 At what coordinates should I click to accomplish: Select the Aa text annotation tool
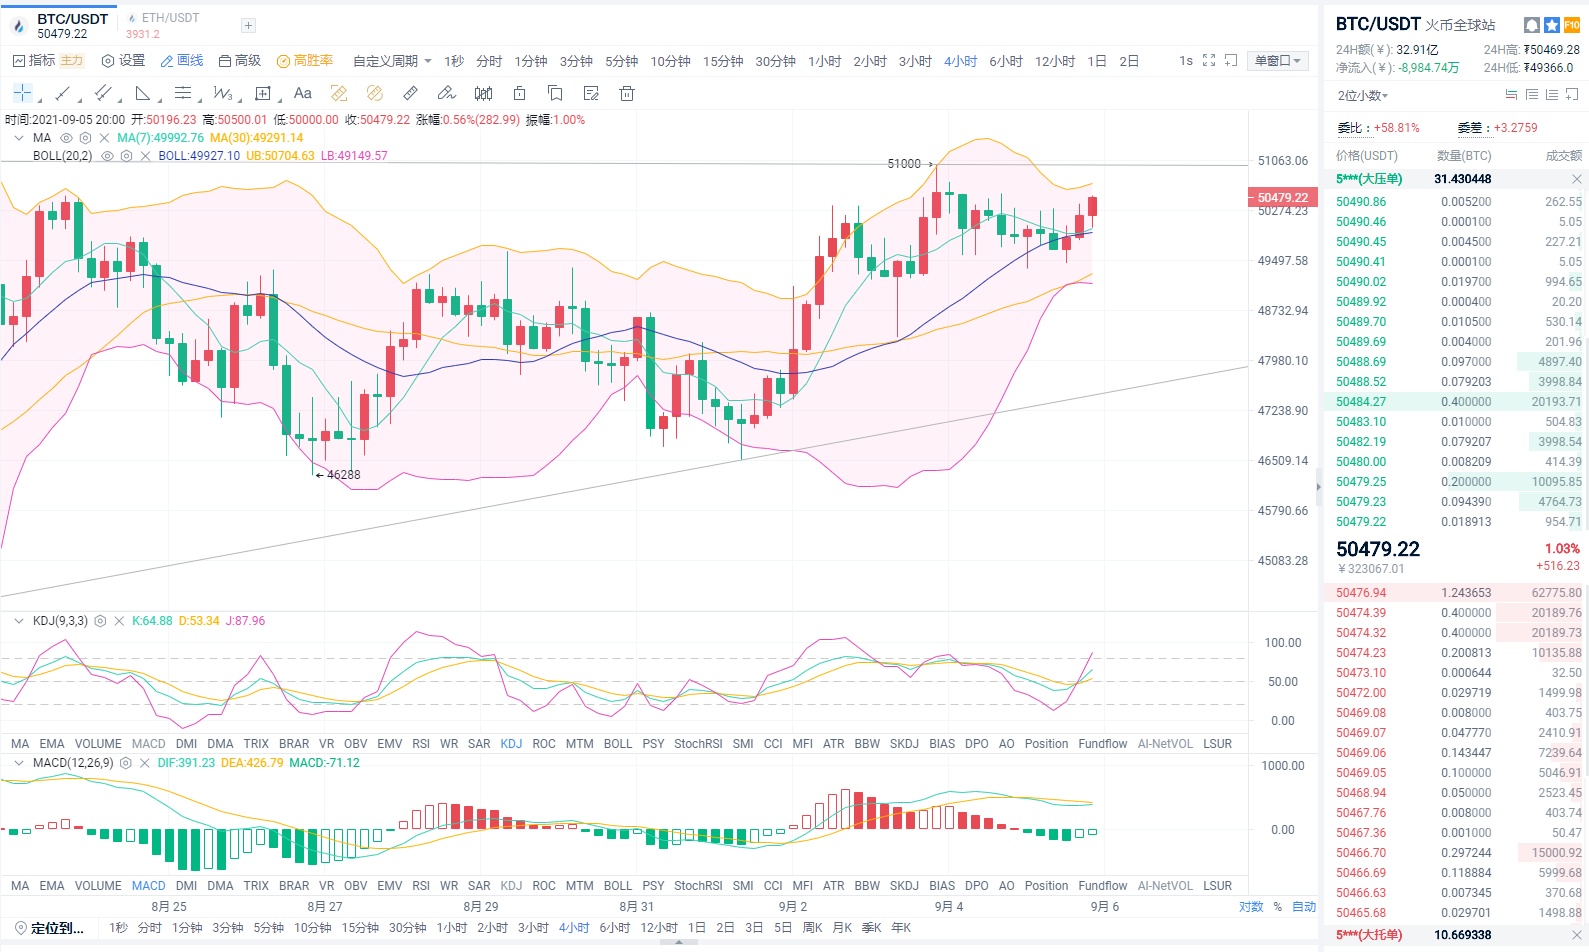(x=303, y=93)
